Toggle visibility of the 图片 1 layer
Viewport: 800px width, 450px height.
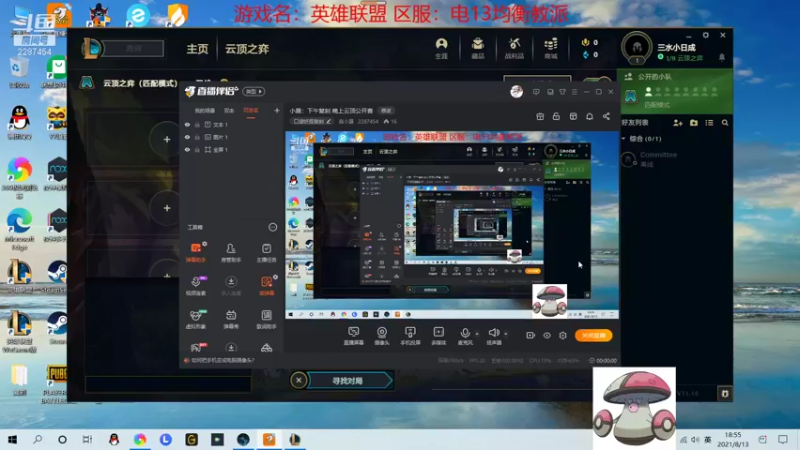[x=187, y=137]
